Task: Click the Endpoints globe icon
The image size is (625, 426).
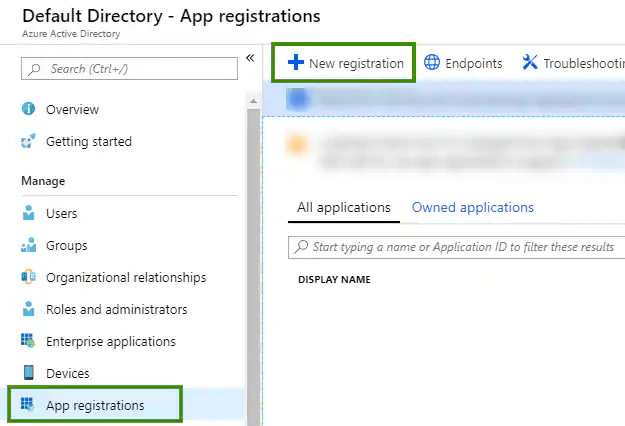Action: point(432,63)
